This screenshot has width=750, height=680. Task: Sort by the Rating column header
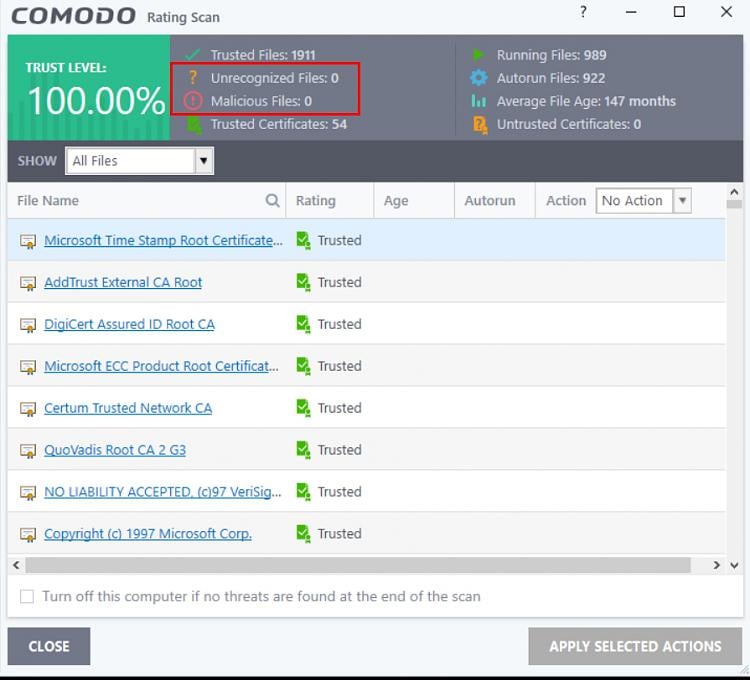316,200
